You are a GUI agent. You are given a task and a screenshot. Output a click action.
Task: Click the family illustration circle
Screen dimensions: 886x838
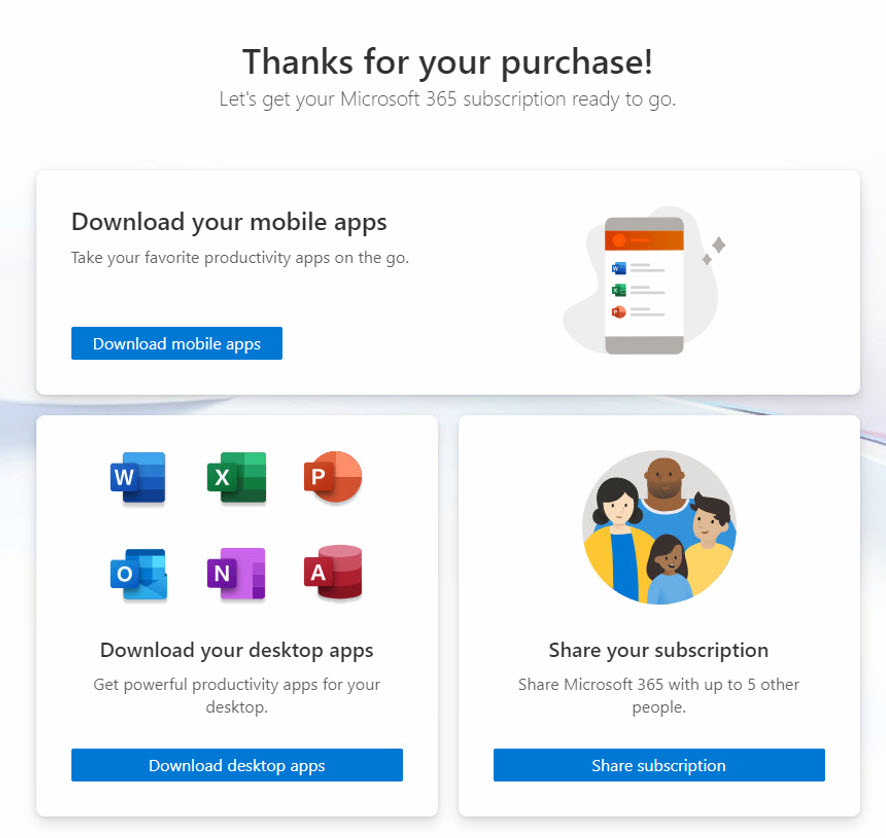pyautogui.click(x=659, y=528)
